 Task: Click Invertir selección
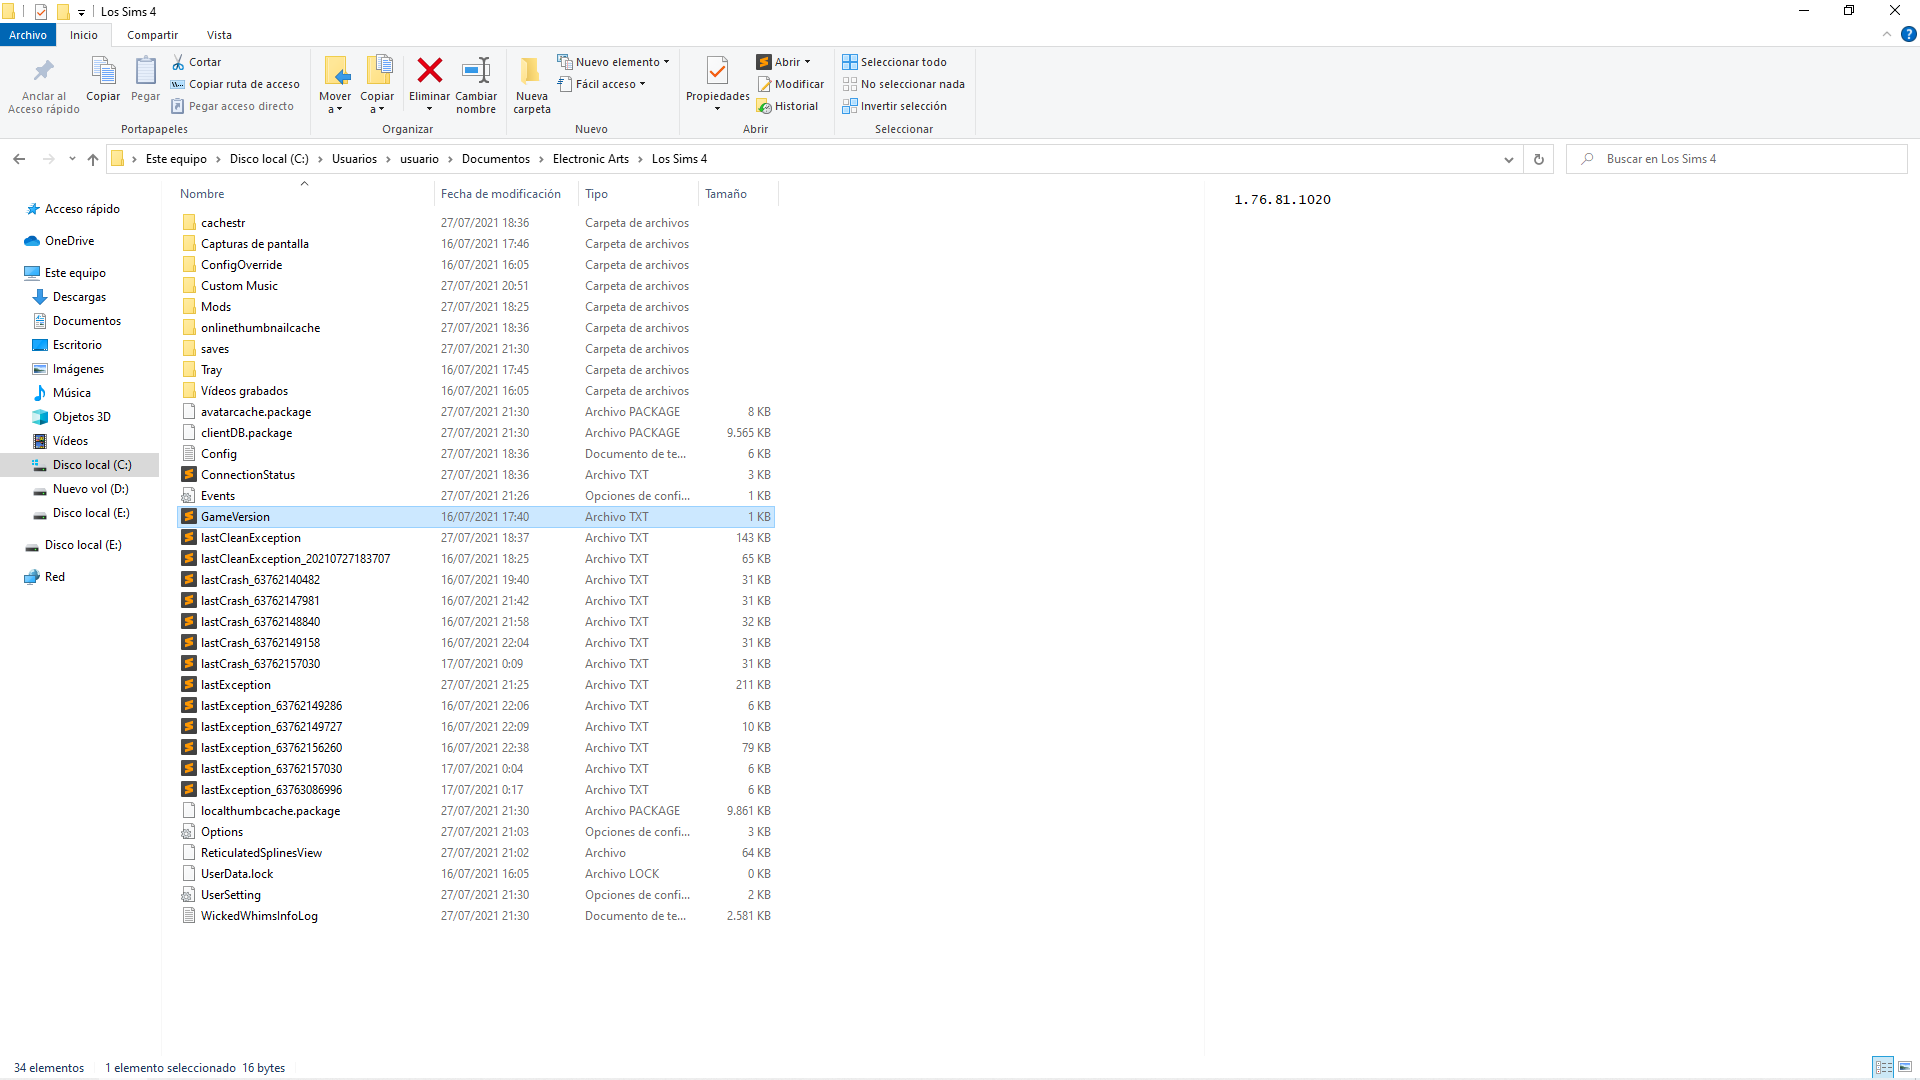click(895, 106)
